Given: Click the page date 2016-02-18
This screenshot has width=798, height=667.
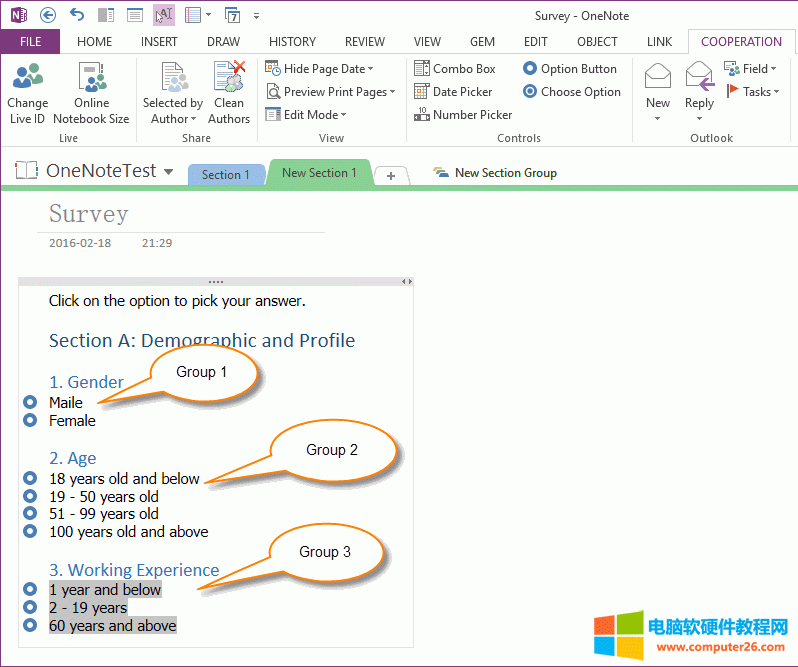Looking at the screenshot, I should [80, 243].
